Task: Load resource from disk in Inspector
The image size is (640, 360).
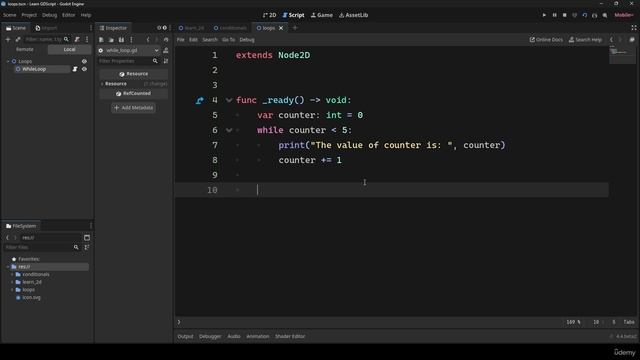Action: pos(111,40)
